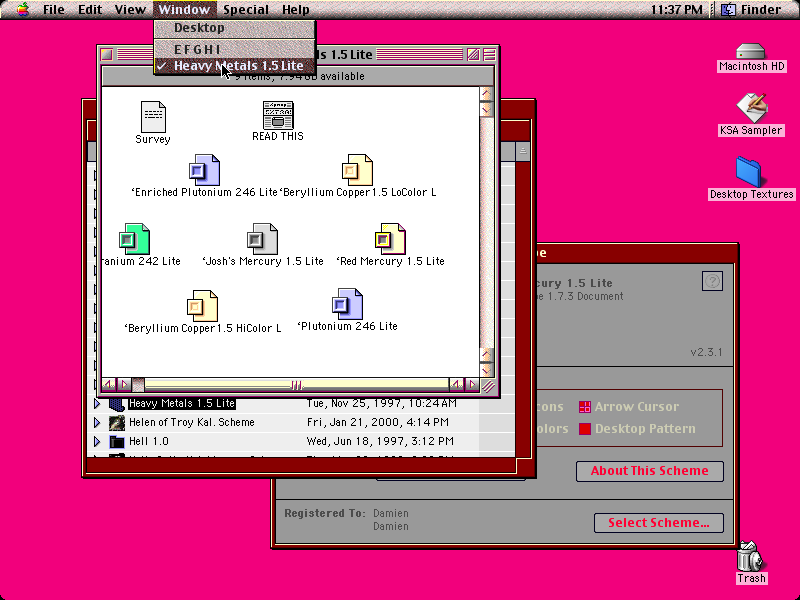800x600 pixels.
Task: Select the green 'ranium 242 Lite' scheme icon
Action: tap(134, 239)
